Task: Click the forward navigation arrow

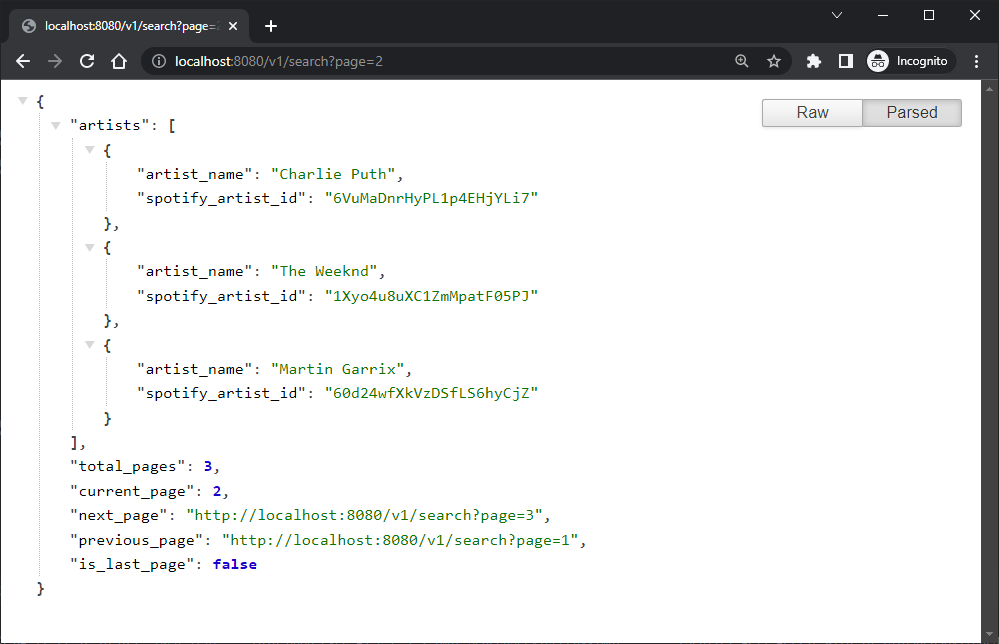Action: [x=53, y=60]
